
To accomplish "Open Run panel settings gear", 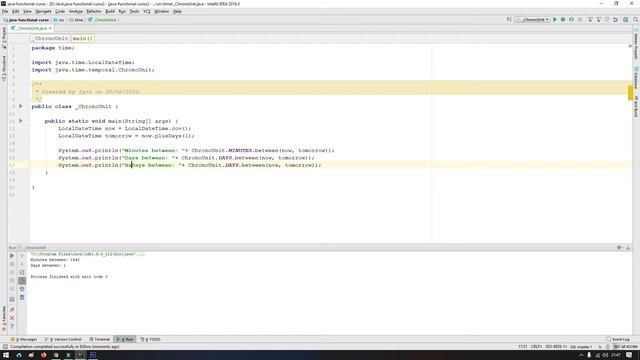I will tap(619, 247).
